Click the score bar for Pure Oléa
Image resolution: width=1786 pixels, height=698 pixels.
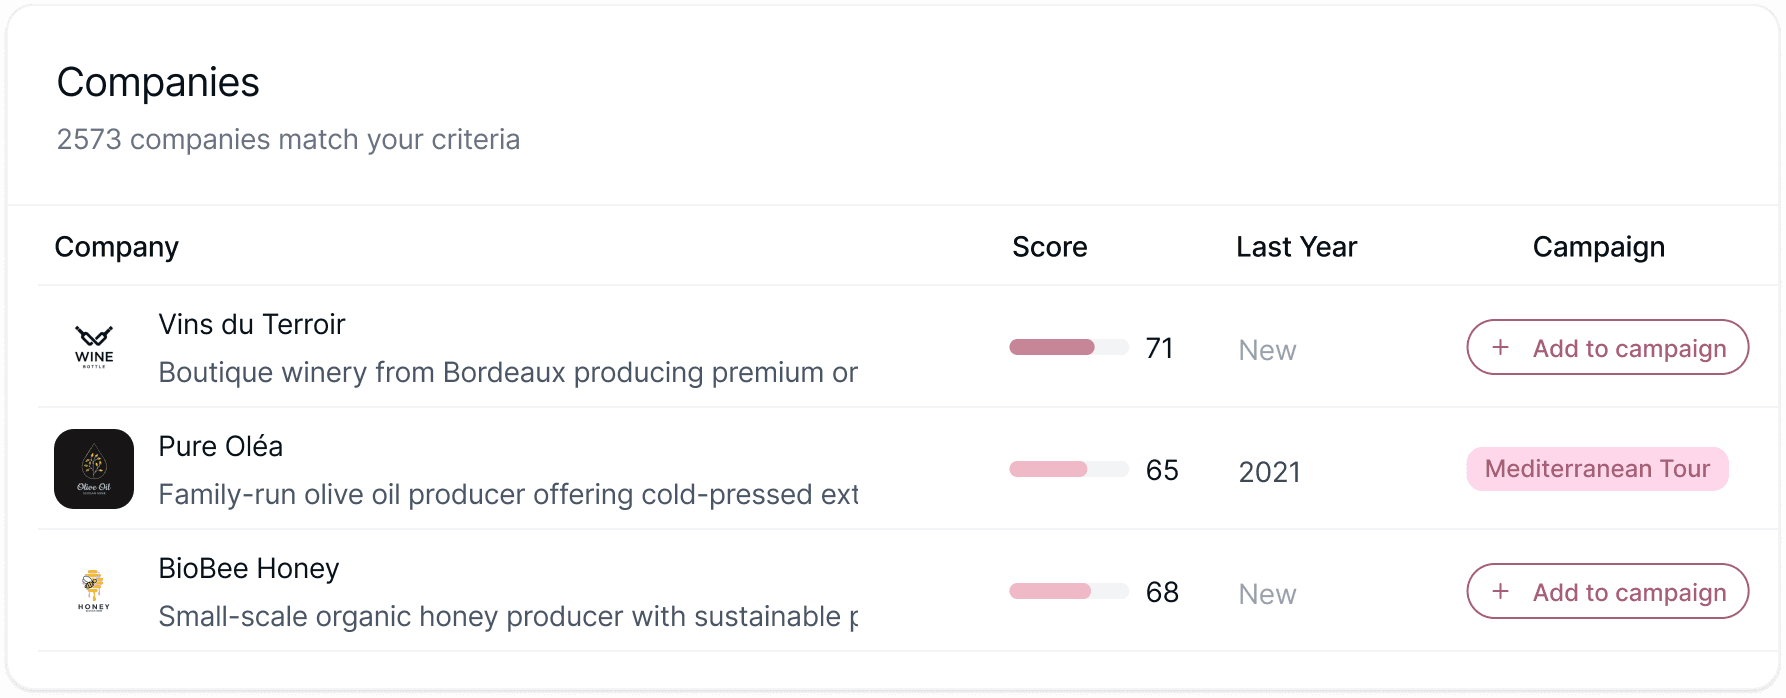point(1068,469)
